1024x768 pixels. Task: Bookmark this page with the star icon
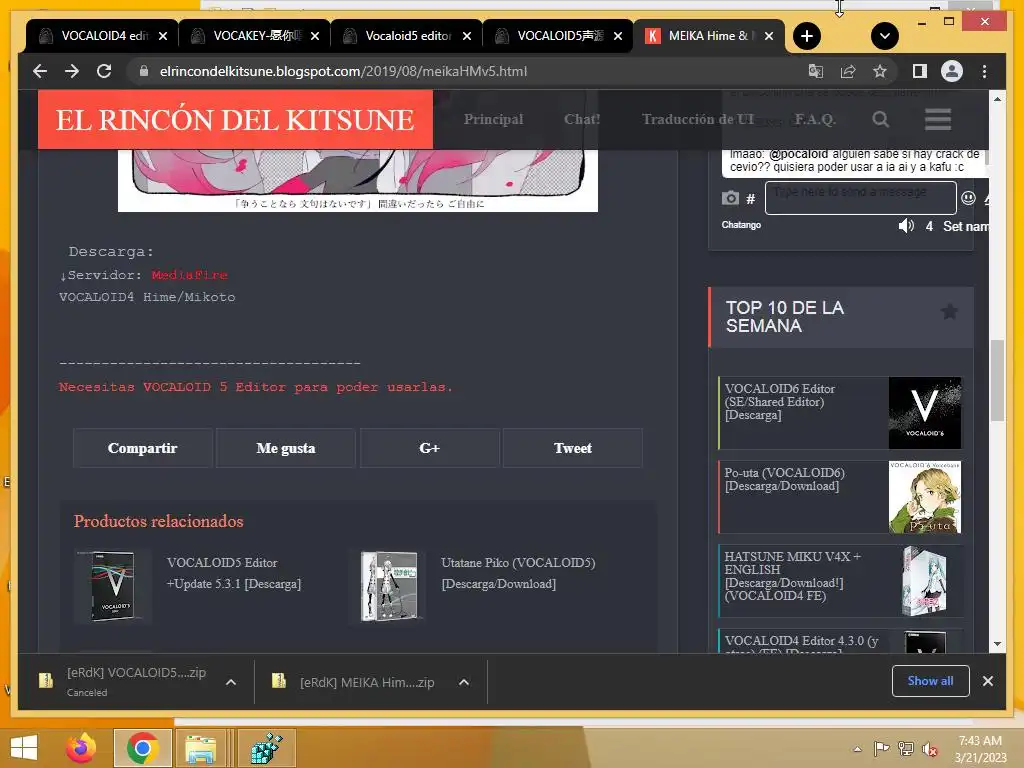(x=880, y=71)
